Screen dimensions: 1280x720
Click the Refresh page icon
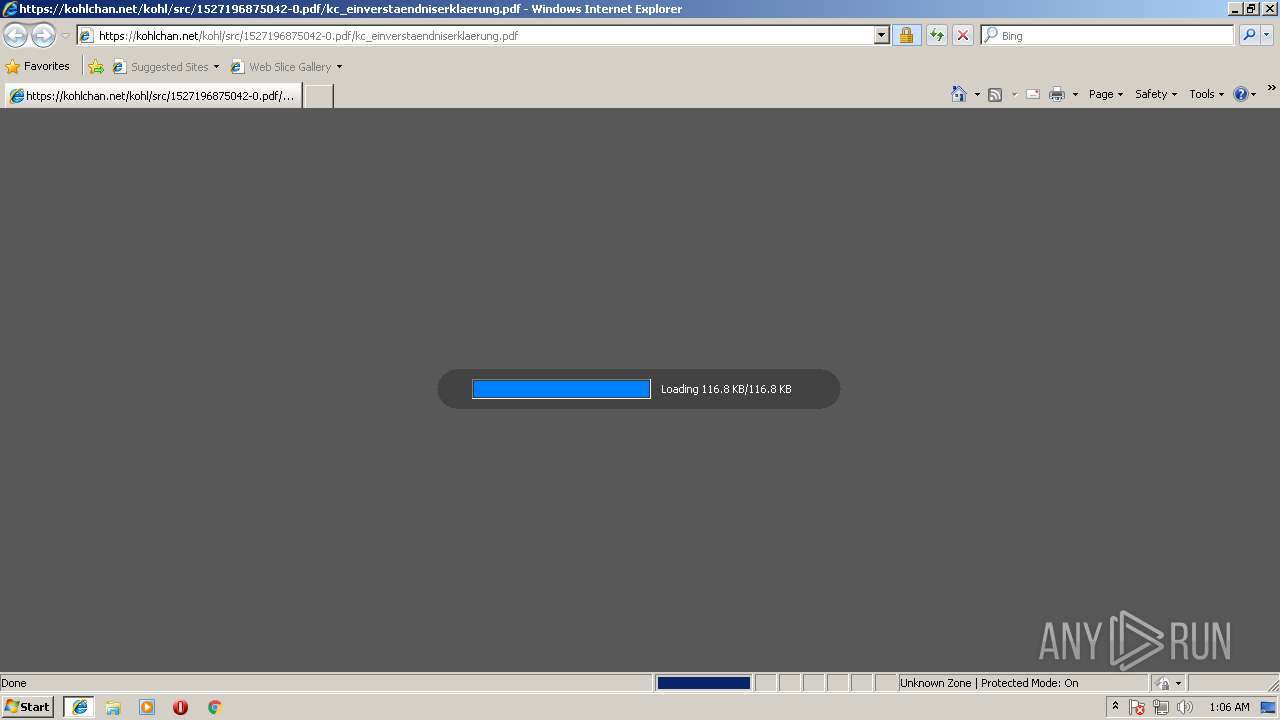coord(937,36)
